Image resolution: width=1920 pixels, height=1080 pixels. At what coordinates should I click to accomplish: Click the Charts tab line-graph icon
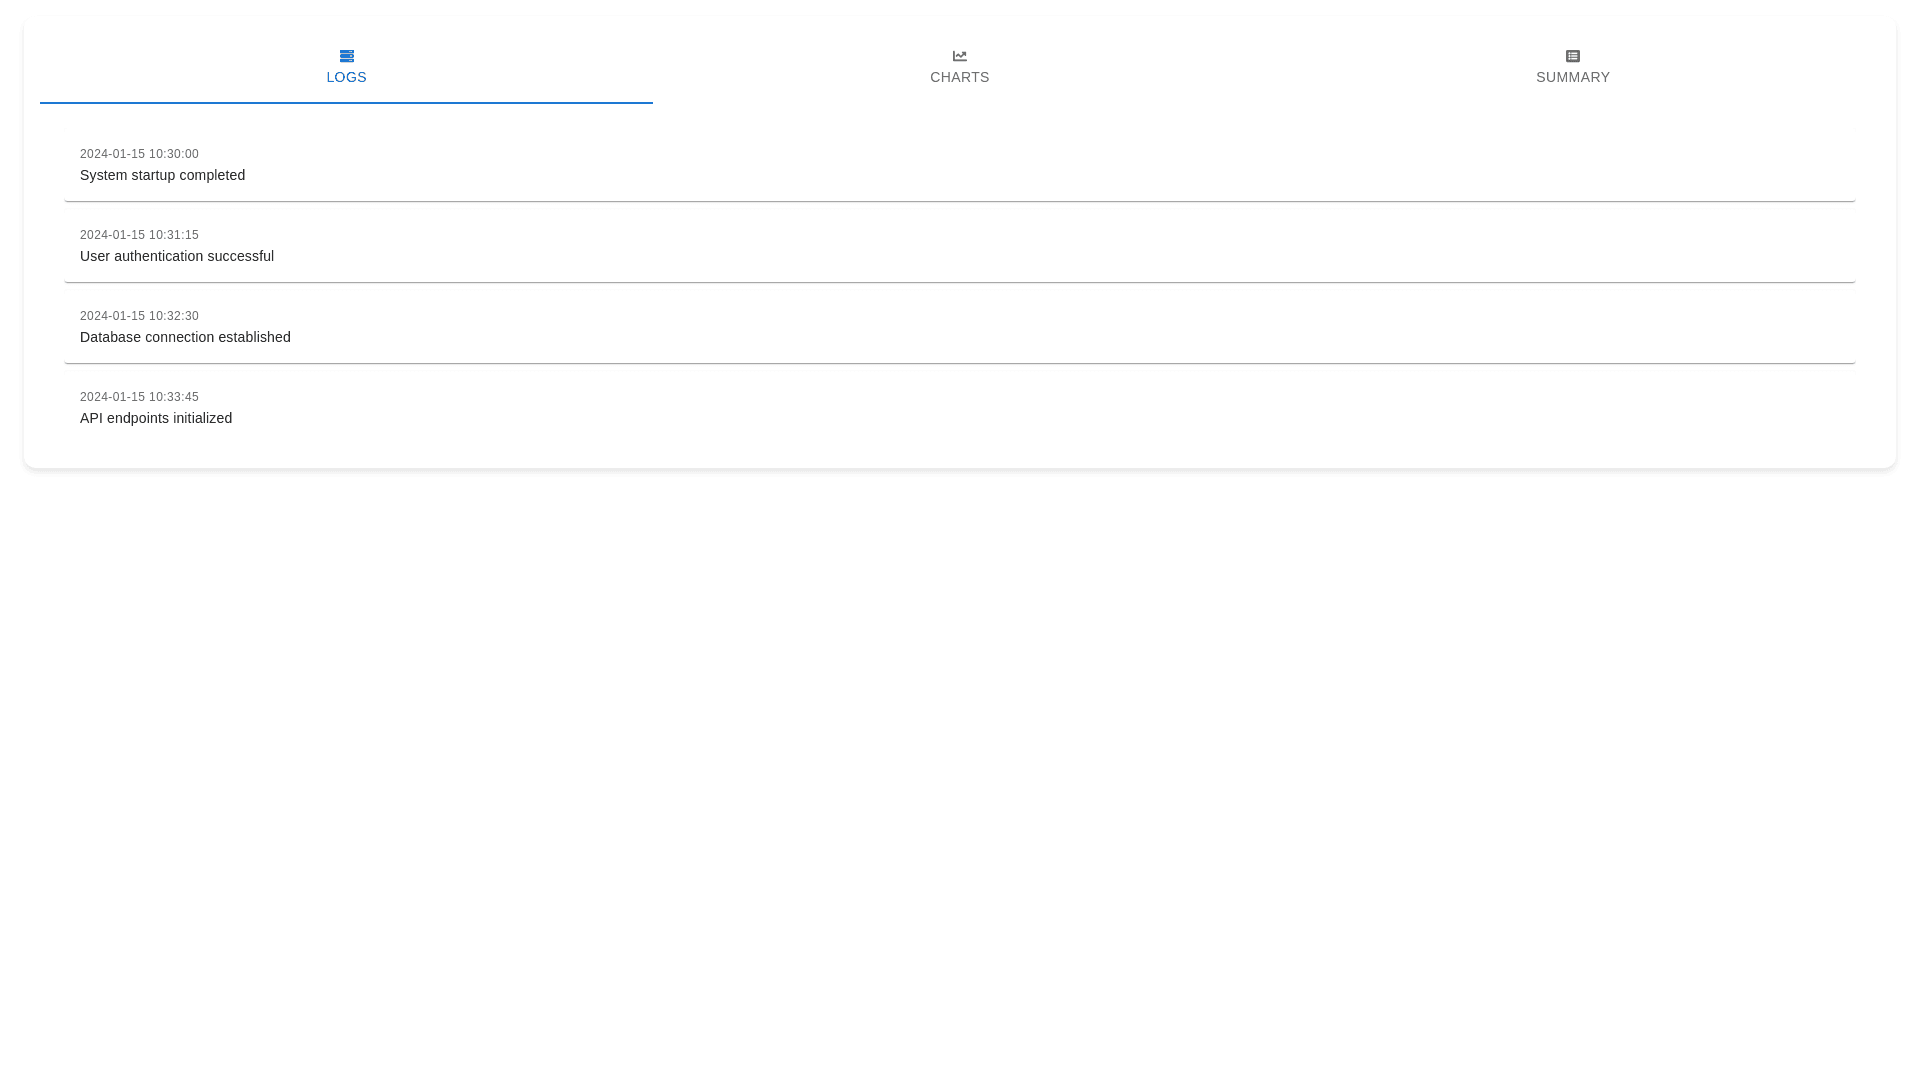pos(960,56)
